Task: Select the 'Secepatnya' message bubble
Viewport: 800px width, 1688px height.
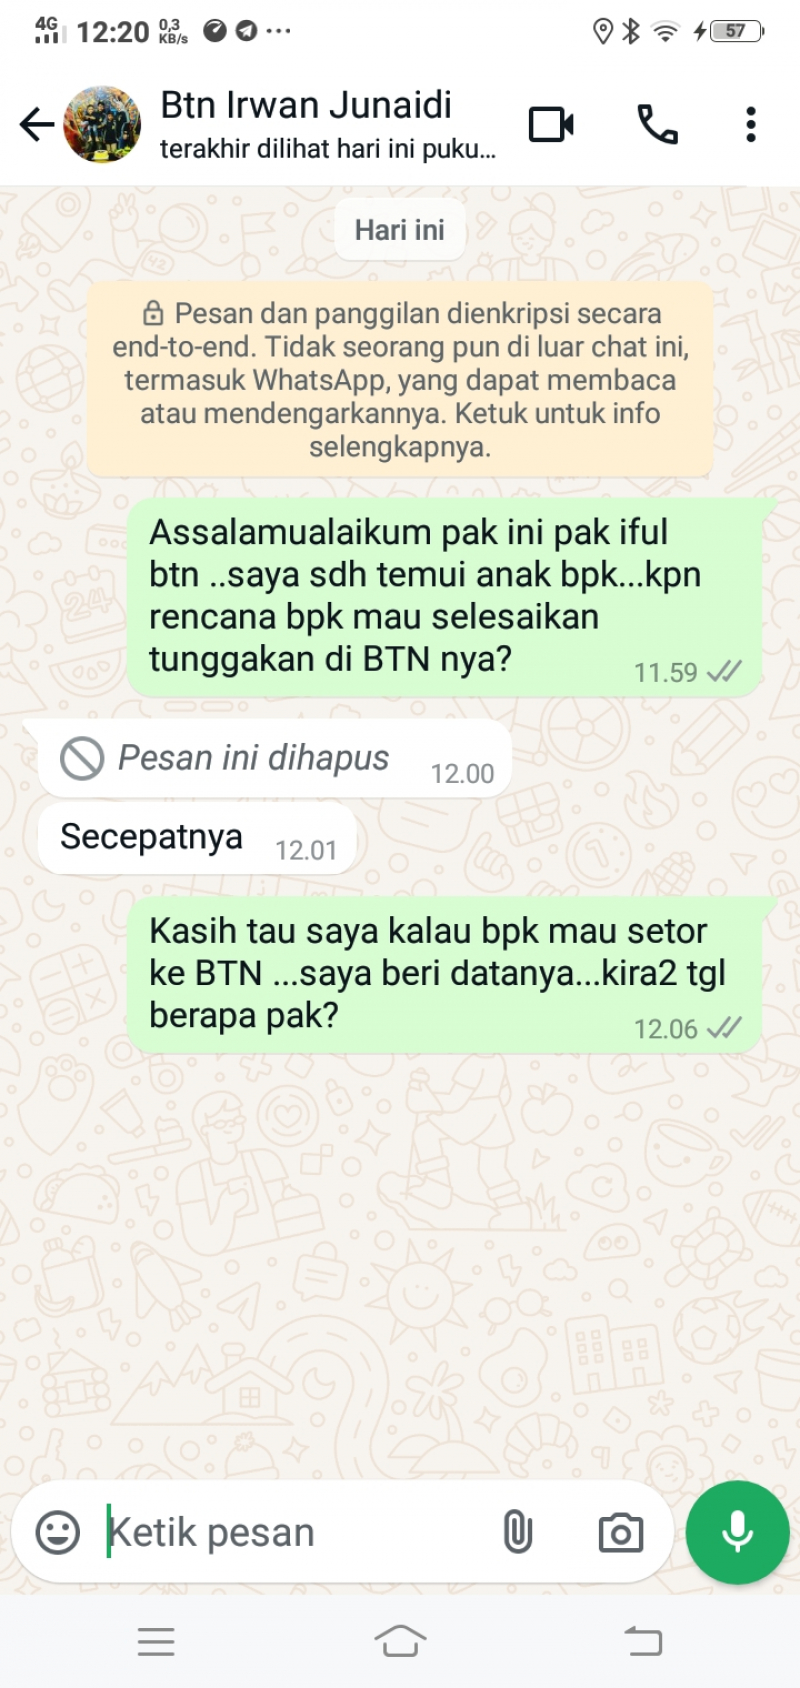Action: pyautogui.click(x=197, y=838)
